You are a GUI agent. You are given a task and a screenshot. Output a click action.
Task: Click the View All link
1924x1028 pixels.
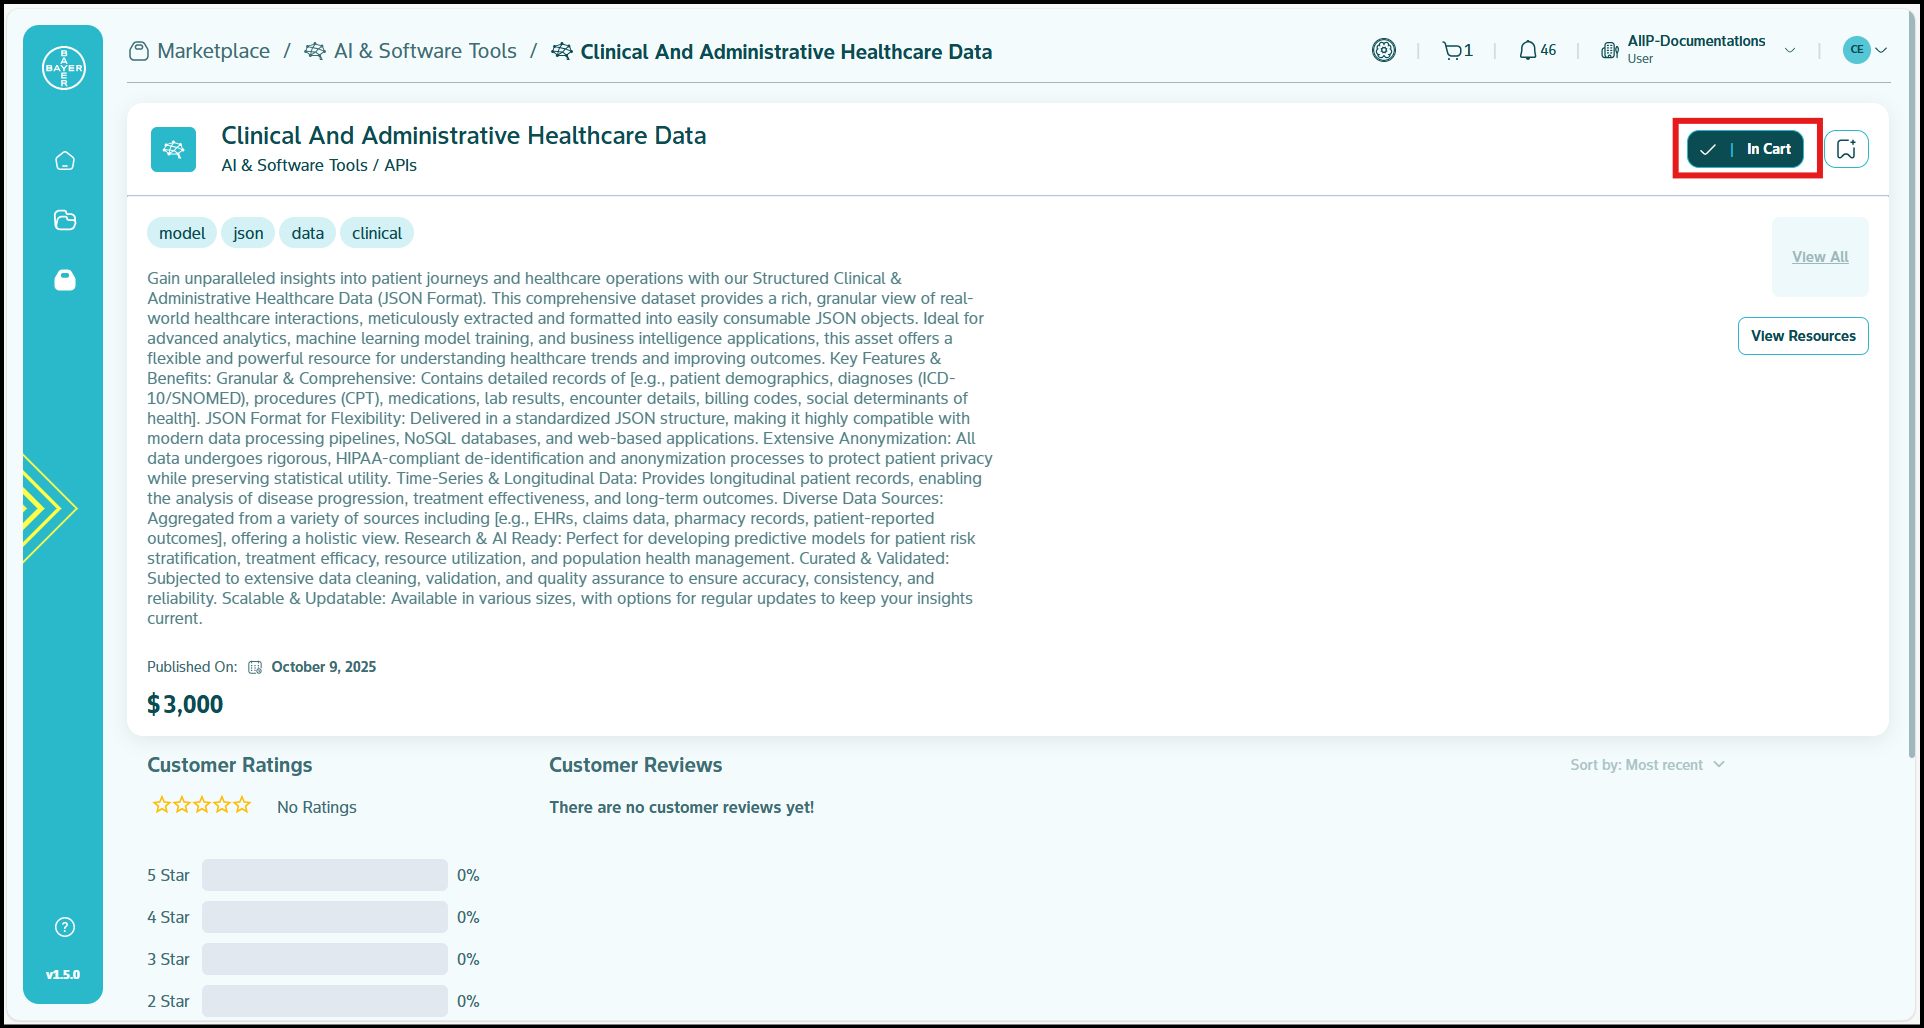1820,257
